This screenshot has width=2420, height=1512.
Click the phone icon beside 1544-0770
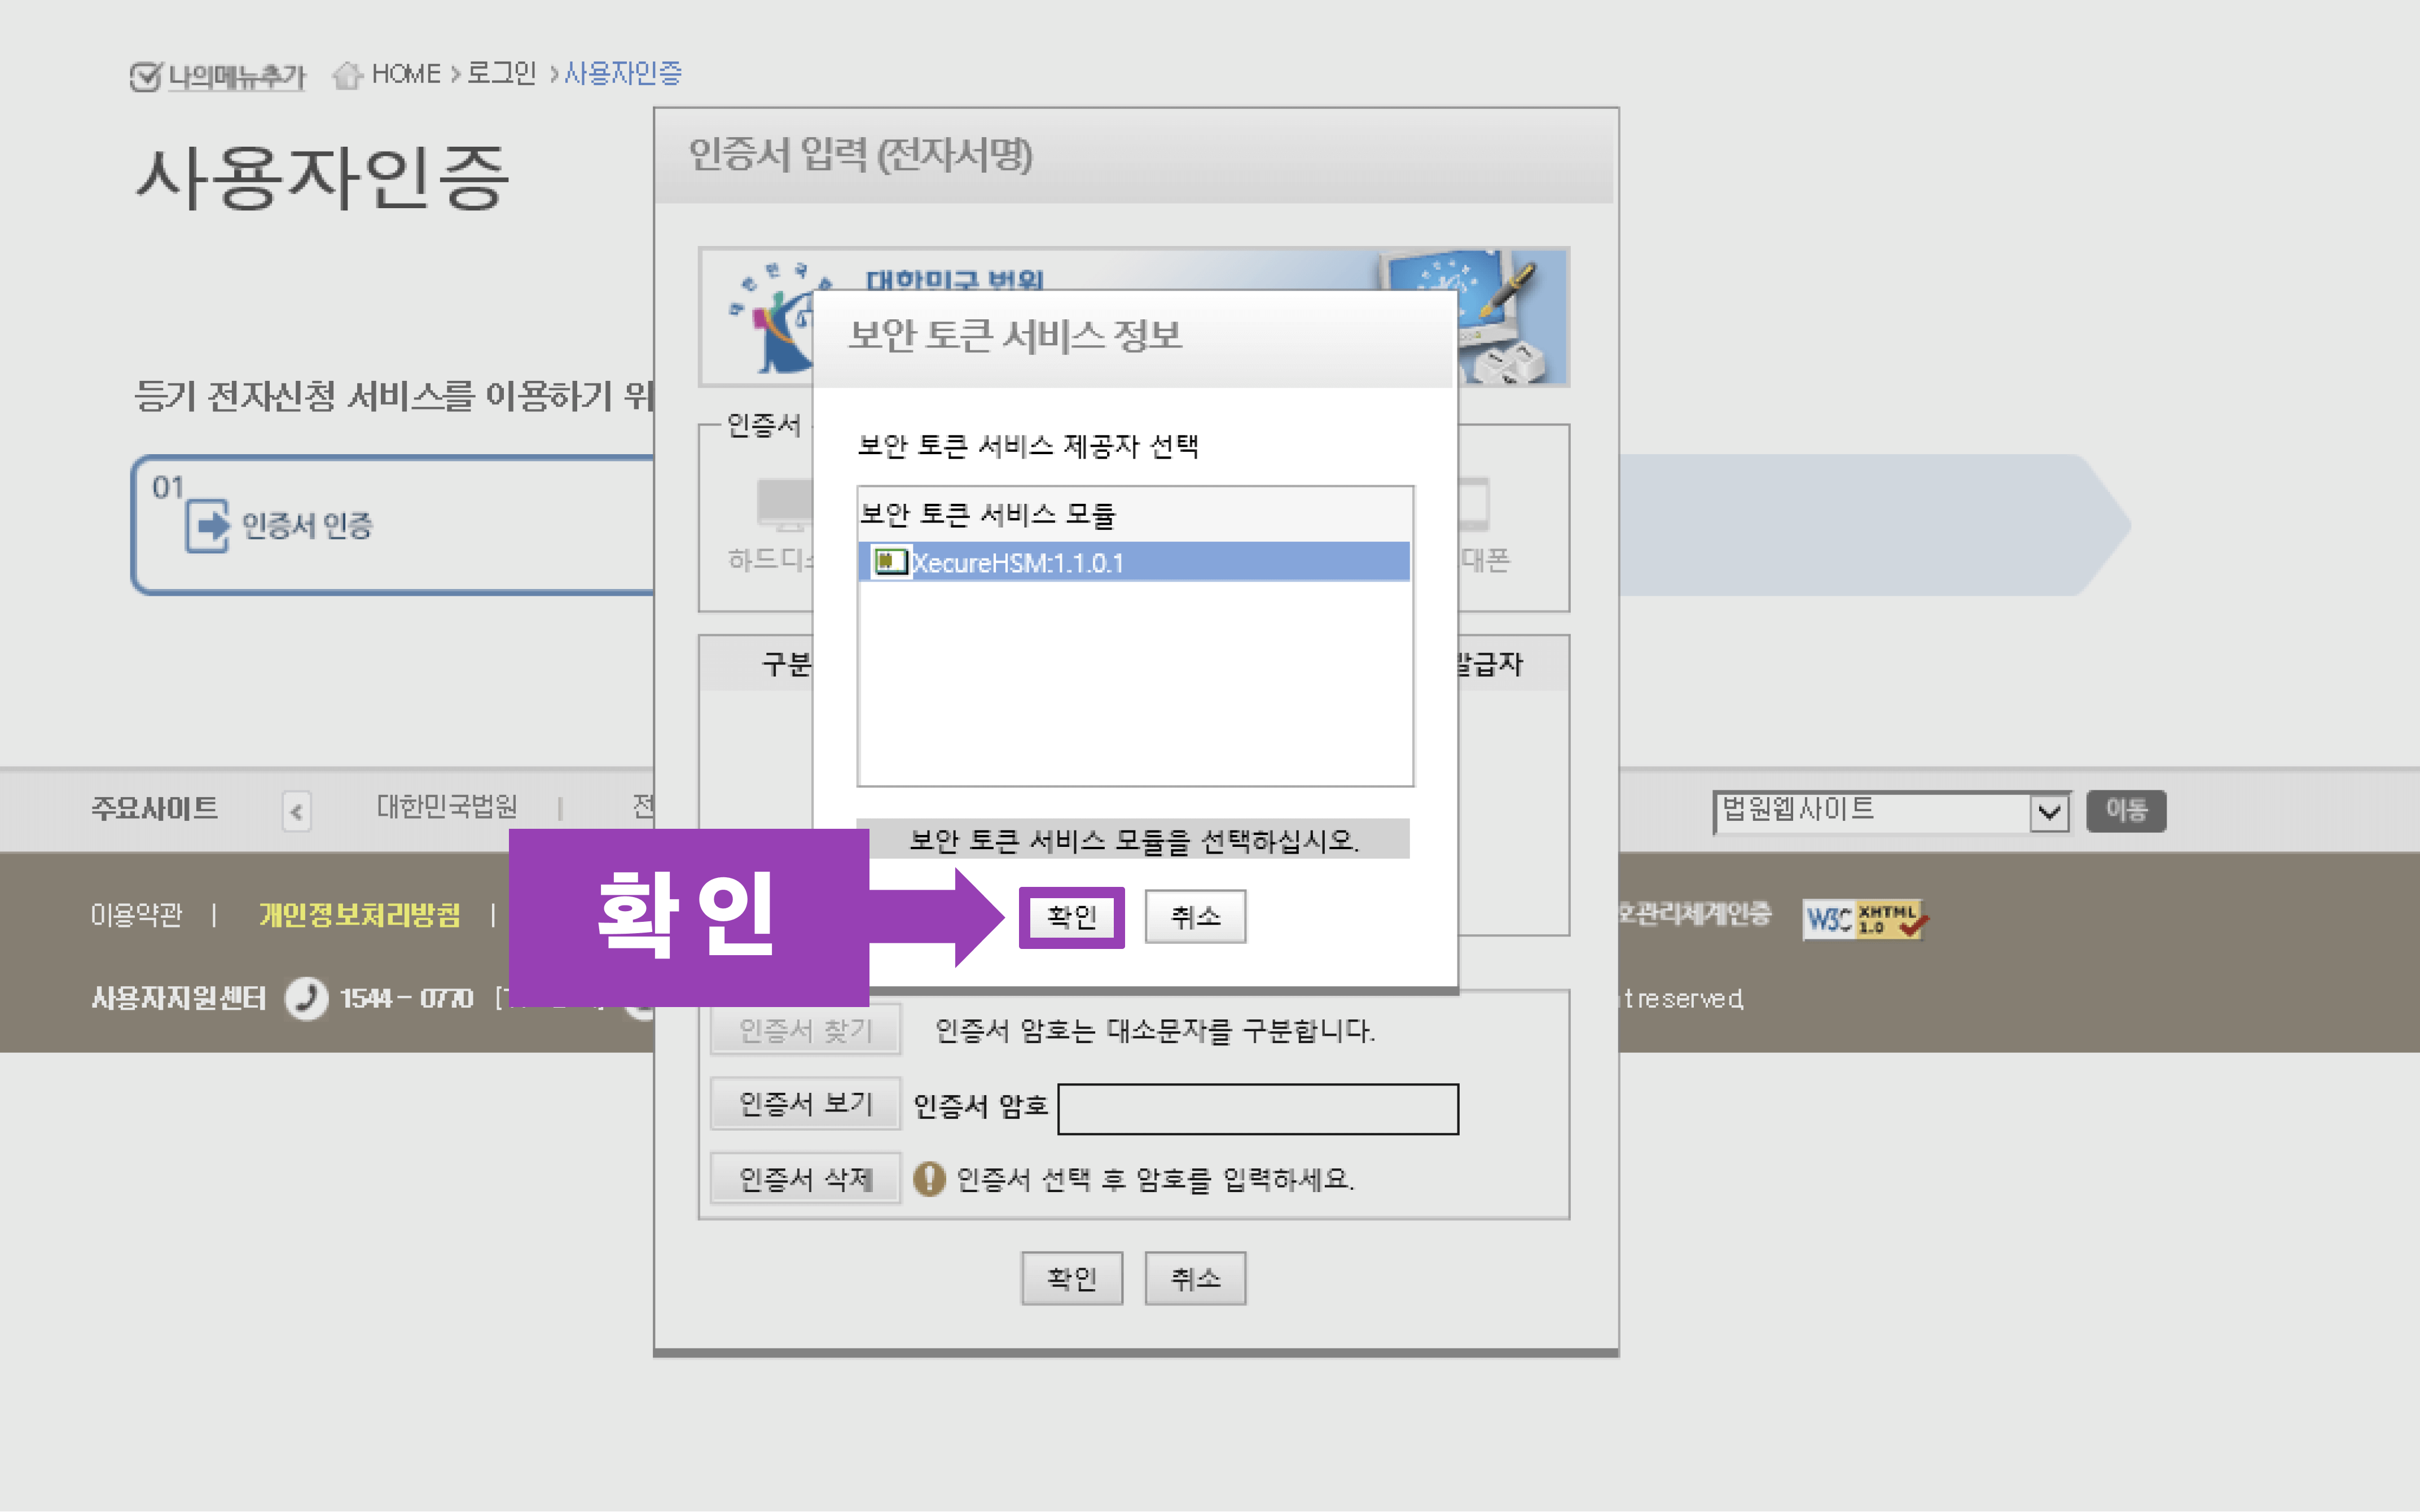pos(308,997)
